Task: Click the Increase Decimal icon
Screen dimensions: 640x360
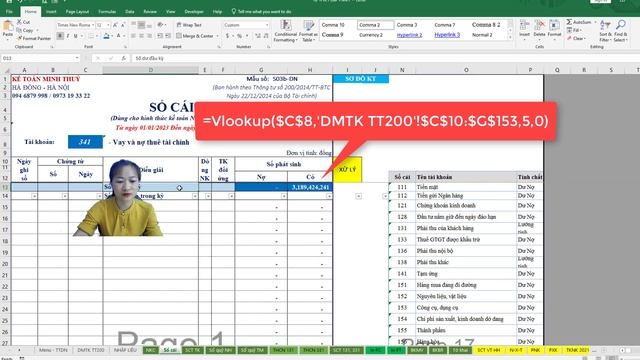Action: click(258, 36)
